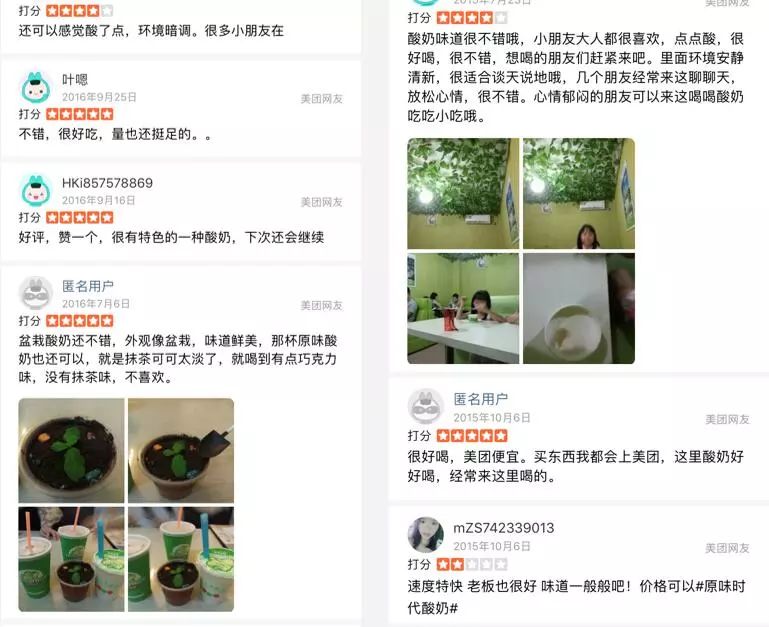This screenshot has width=769, height=627.
Task: Open anonymous user avatar dated 2015年10月6日
Action: point(426,407)
